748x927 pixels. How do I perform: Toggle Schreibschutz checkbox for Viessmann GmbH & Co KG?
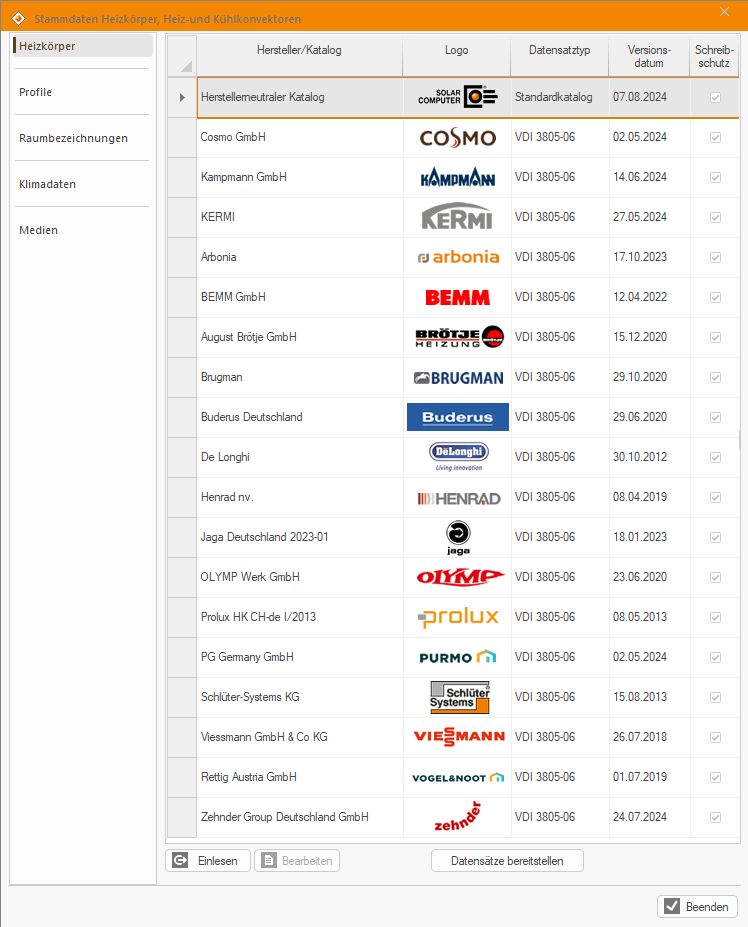coord(715,737)
